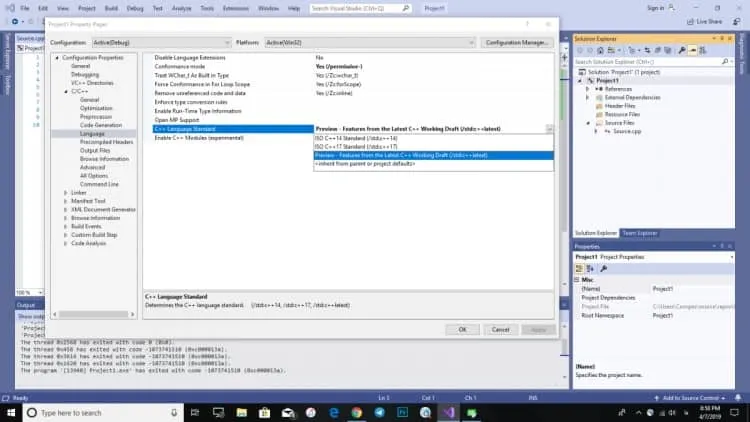750x422 pixels.
Task: Click the Windows taskbar search box
Action: point(103,412)
